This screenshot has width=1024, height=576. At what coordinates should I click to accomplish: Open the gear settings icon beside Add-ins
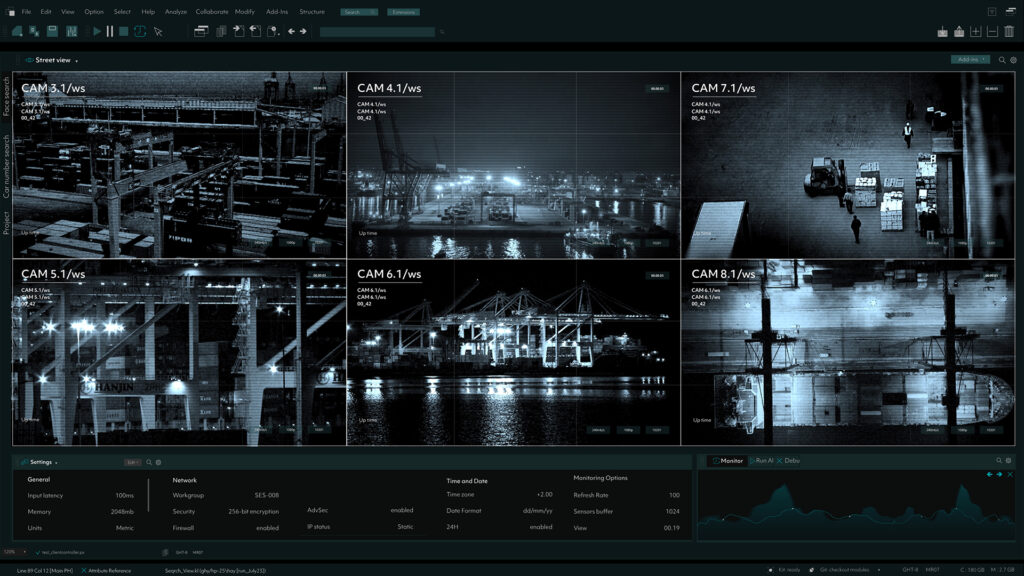tap(1013, 60)
